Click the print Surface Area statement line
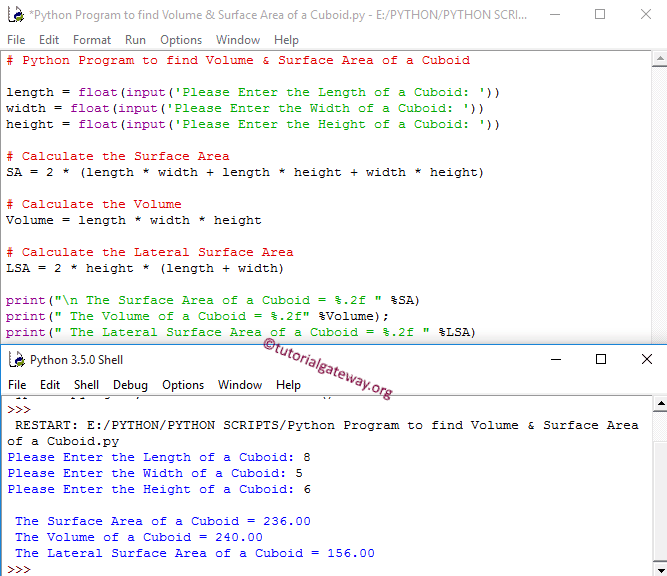This screenshot has width=667, height=576. coord(213,300)
